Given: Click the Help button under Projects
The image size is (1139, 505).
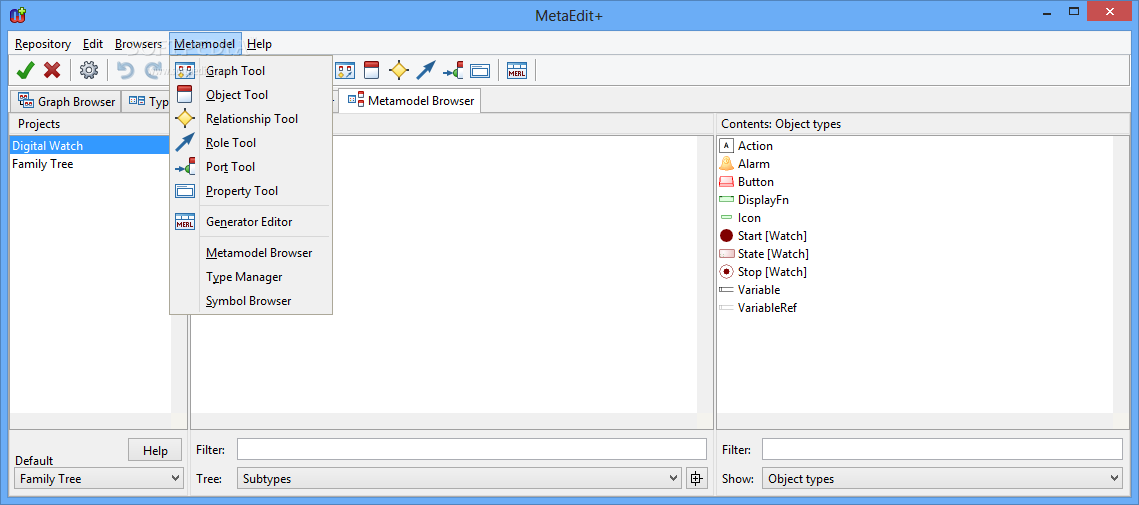Looking at the screenshot, I should 155,451.
